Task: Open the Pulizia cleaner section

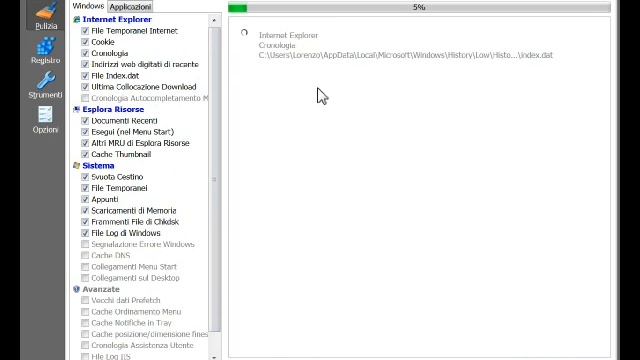Action: coord(46,16)
